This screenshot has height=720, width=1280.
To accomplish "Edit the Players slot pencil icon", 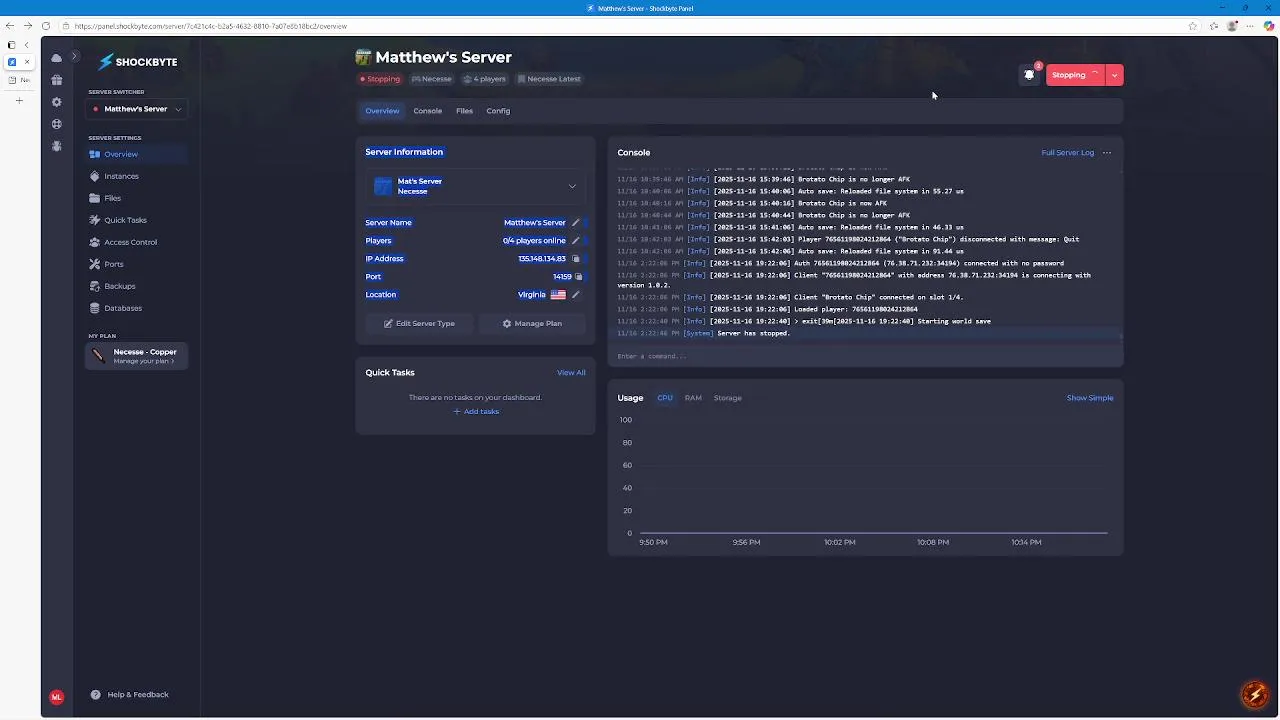I will 575,241.
